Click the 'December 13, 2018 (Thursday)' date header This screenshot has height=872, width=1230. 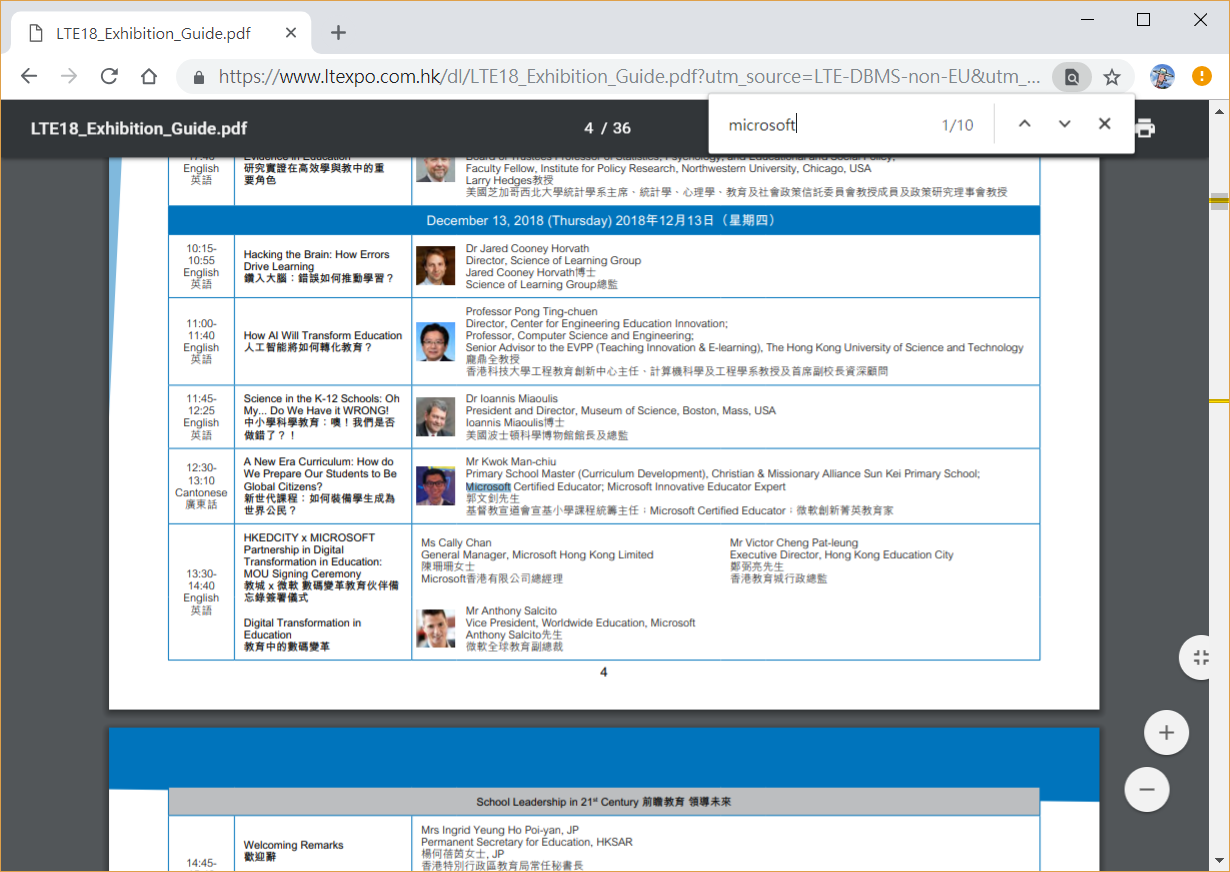(604, 220)
